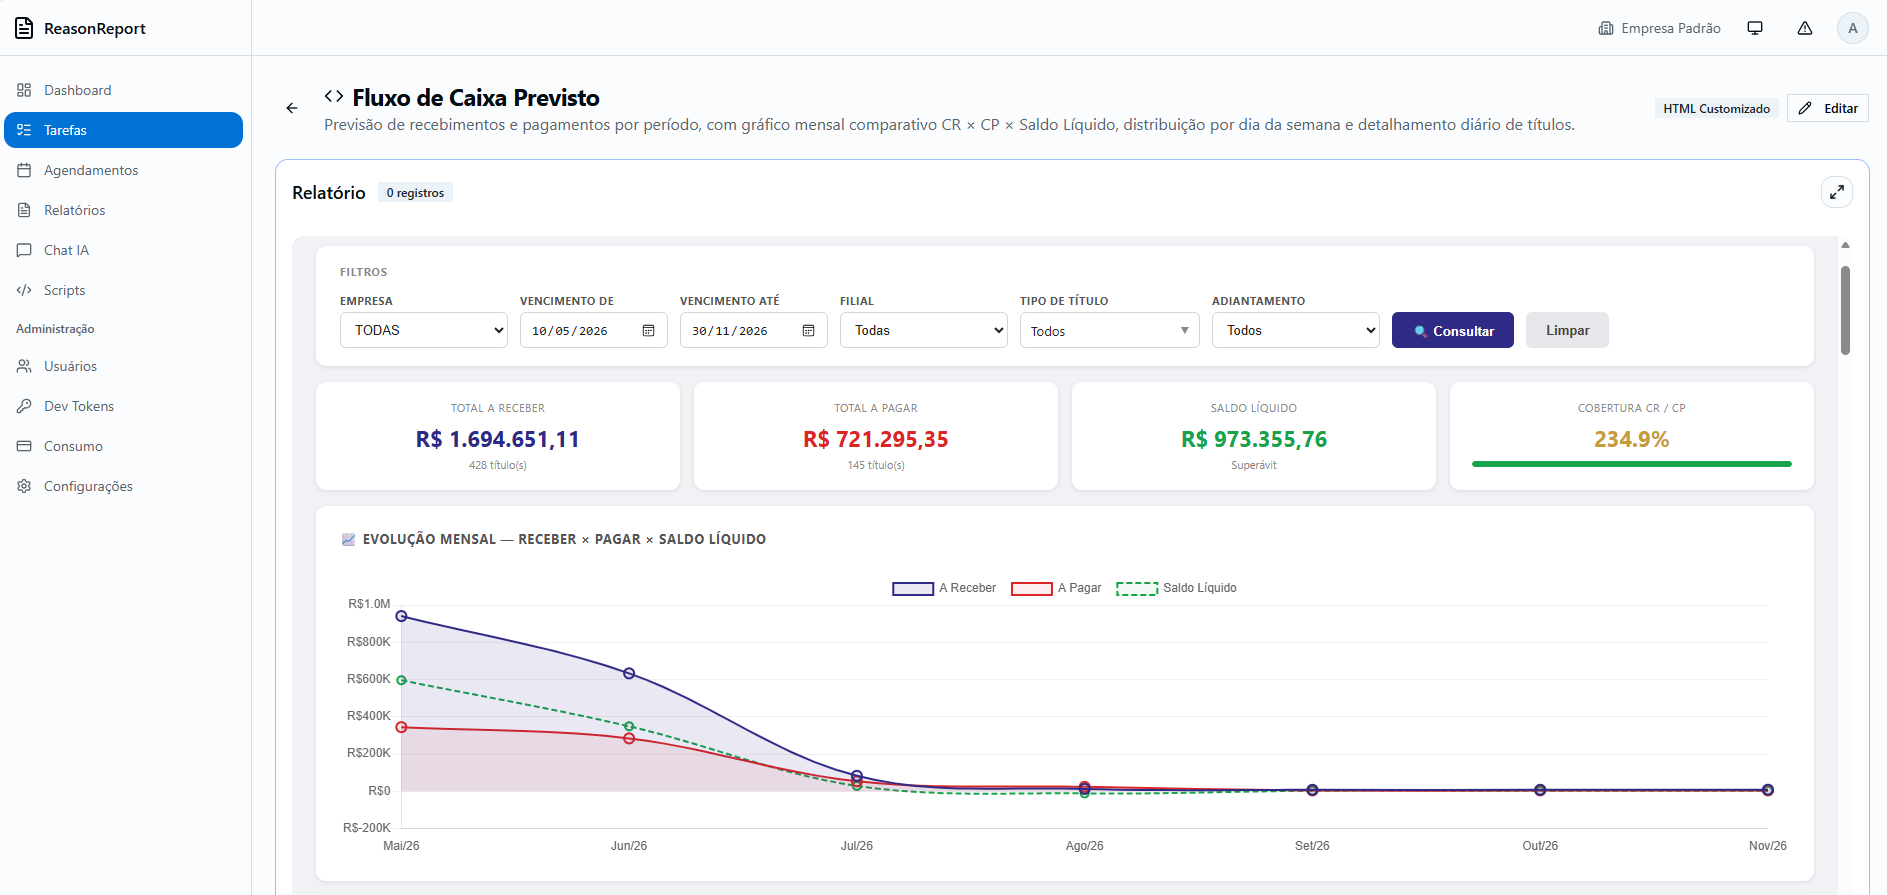This screenshot has width=1887, height=895.
Task: Open calendar picker for Vencimento De
Action: coord(648,330)
